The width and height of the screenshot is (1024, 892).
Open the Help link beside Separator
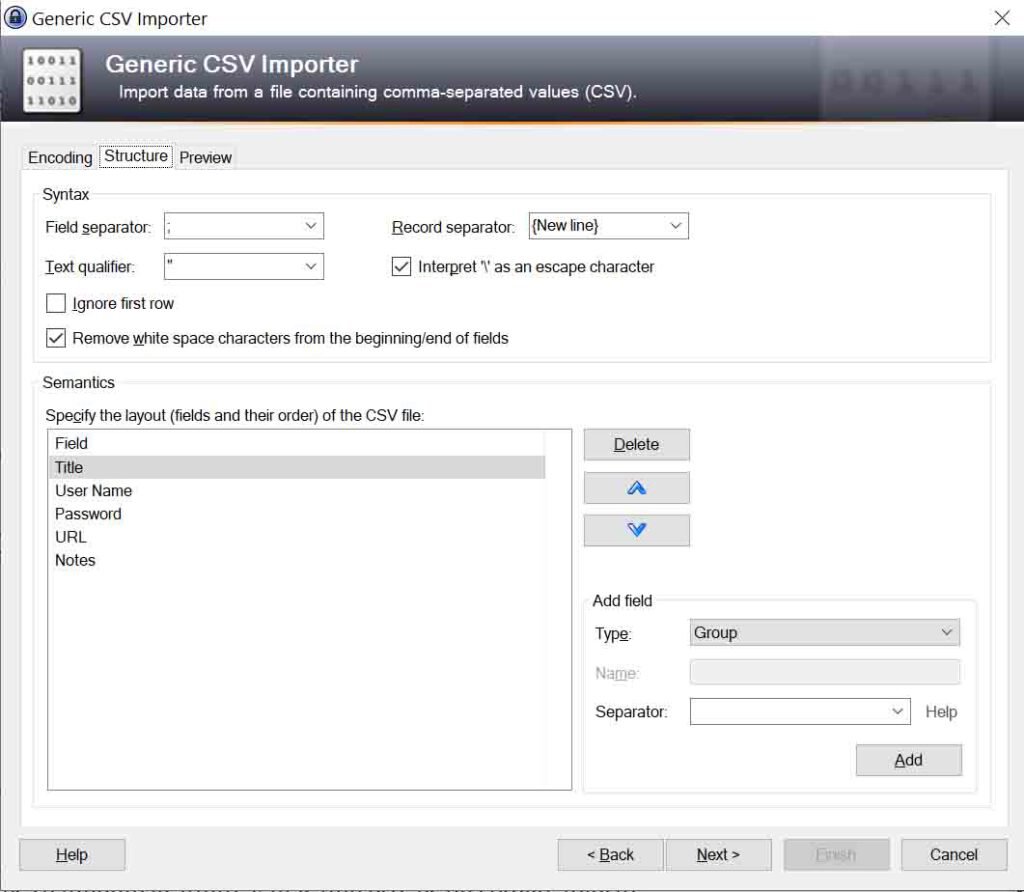point(941,712)
